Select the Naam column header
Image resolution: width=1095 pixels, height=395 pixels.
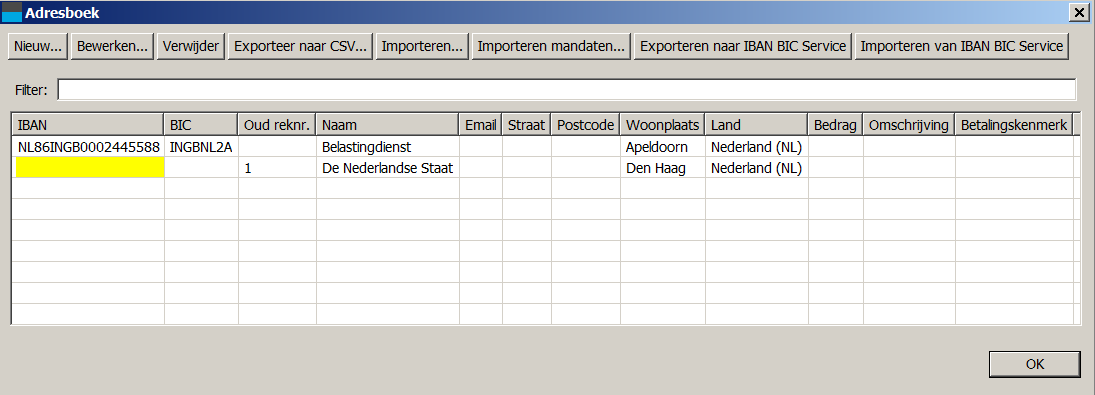pyautogui.click(x=388, y=125)
